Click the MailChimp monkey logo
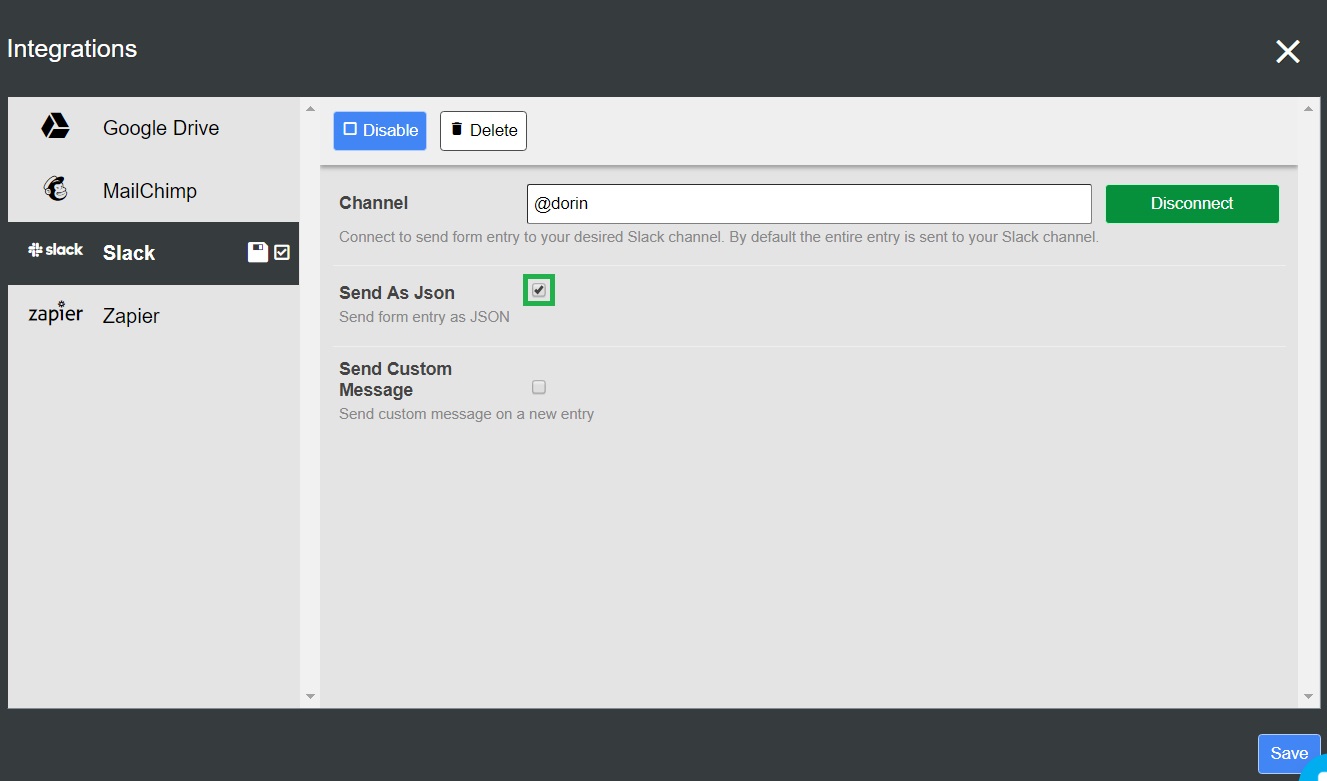Viewport: 1327px width, 781px height. click(x=56, y=189)
